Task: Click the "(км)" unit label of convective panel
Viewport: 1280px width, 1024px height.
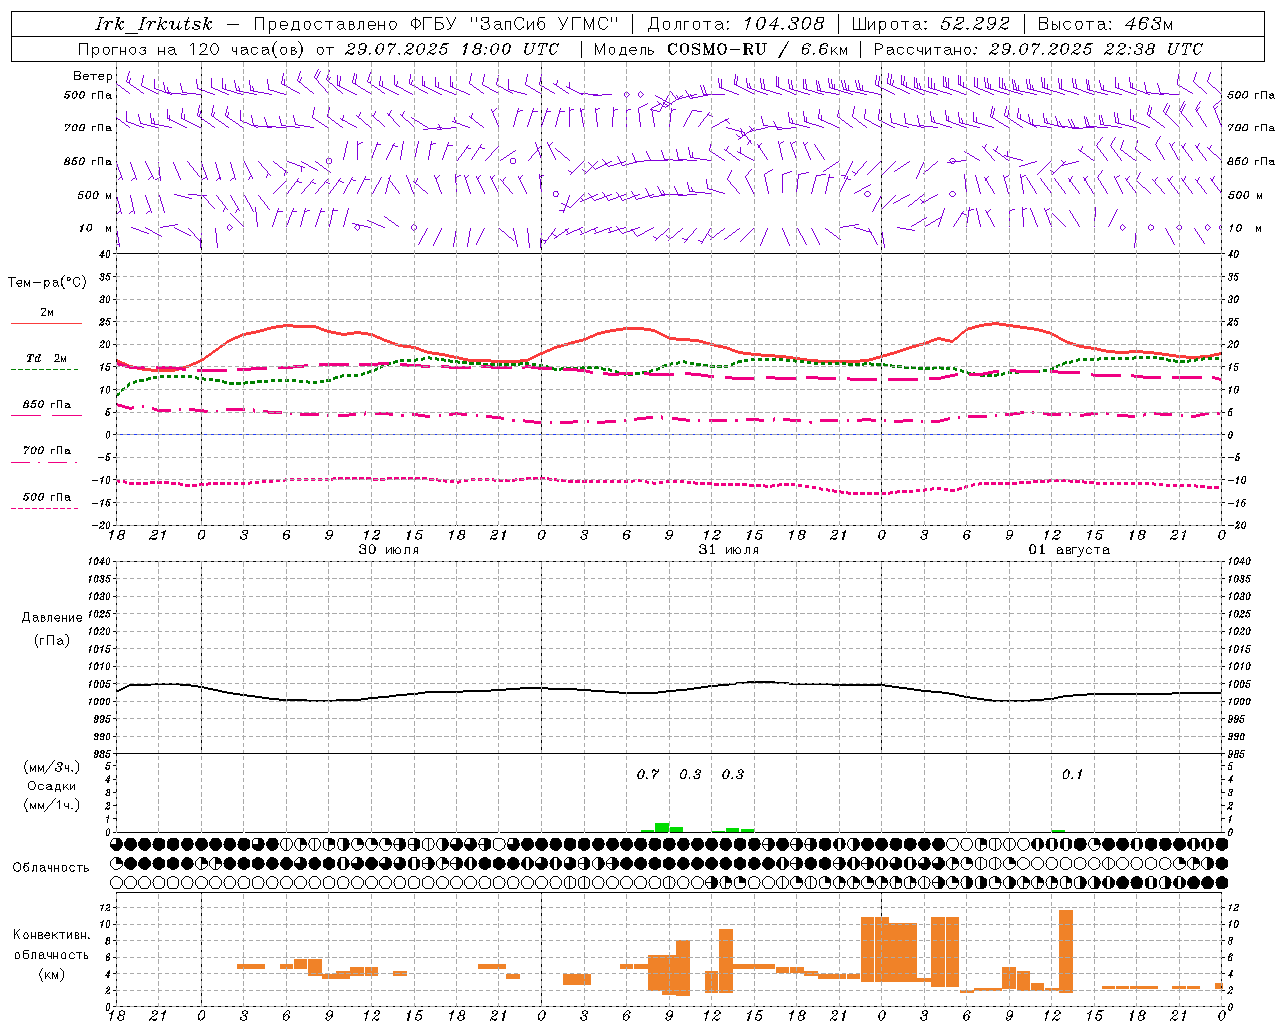Action: (x=52, y=974)
